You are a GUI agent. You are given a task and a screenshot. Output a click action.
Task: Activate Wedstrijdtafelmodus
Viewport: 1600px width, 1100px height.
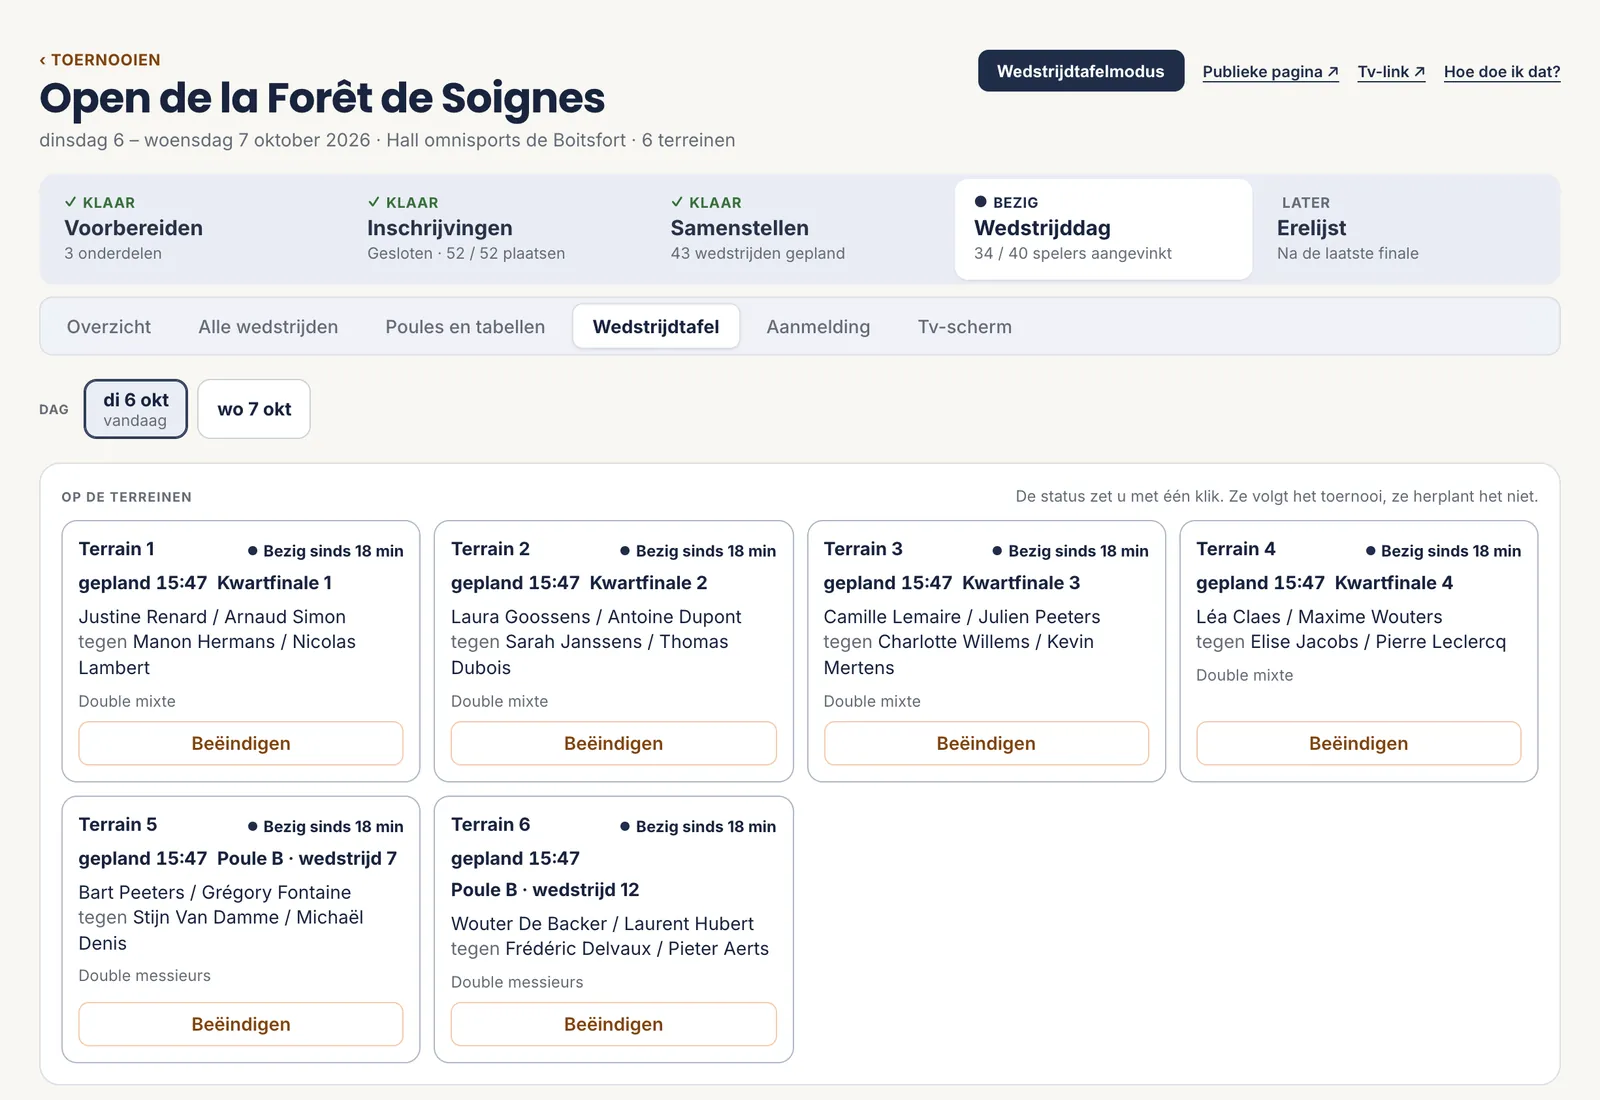point(1081,71)
